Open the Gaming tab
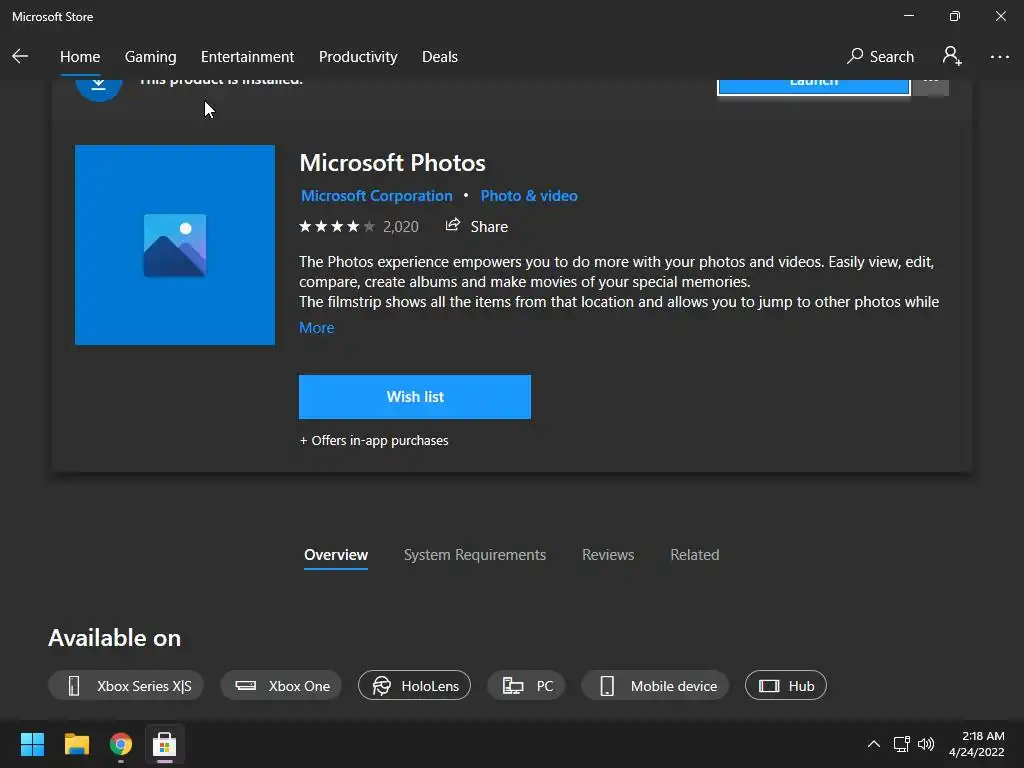Viewport: 1024px width, 768px height. (150, 57)
